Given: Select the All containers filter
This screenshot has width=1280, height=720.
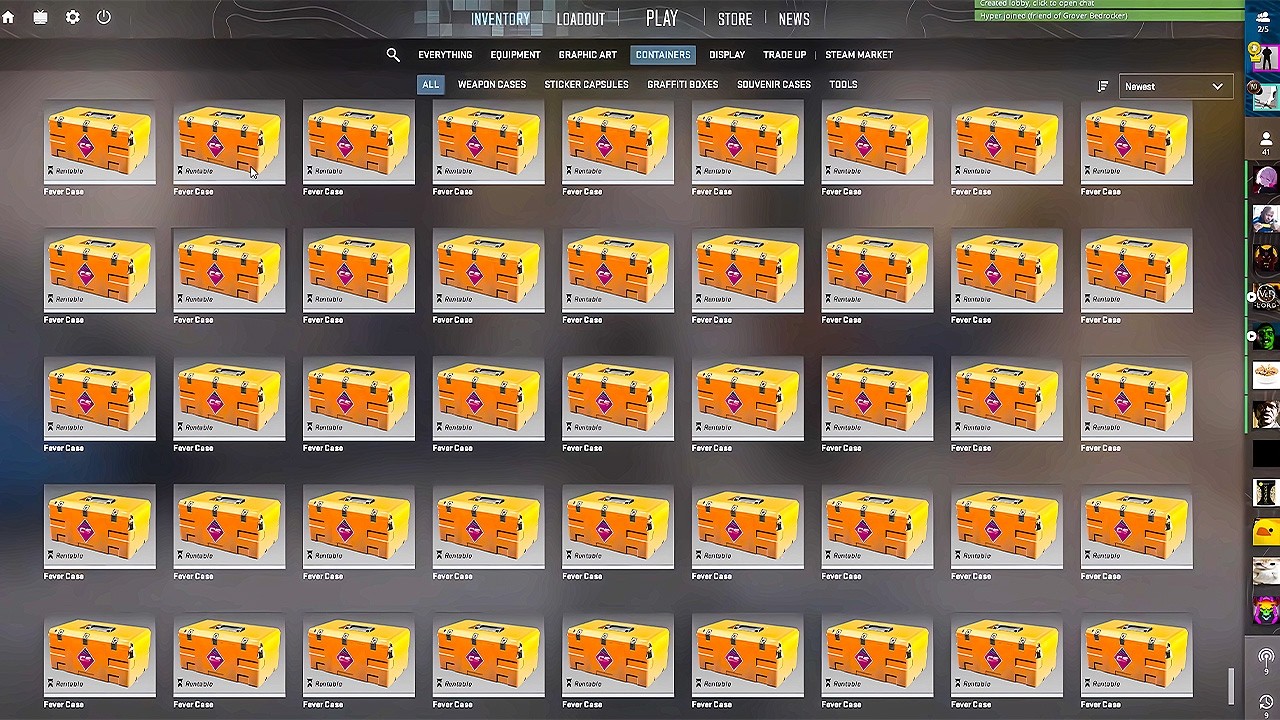Looking at the screenshot, I should [x=430, y=85].
